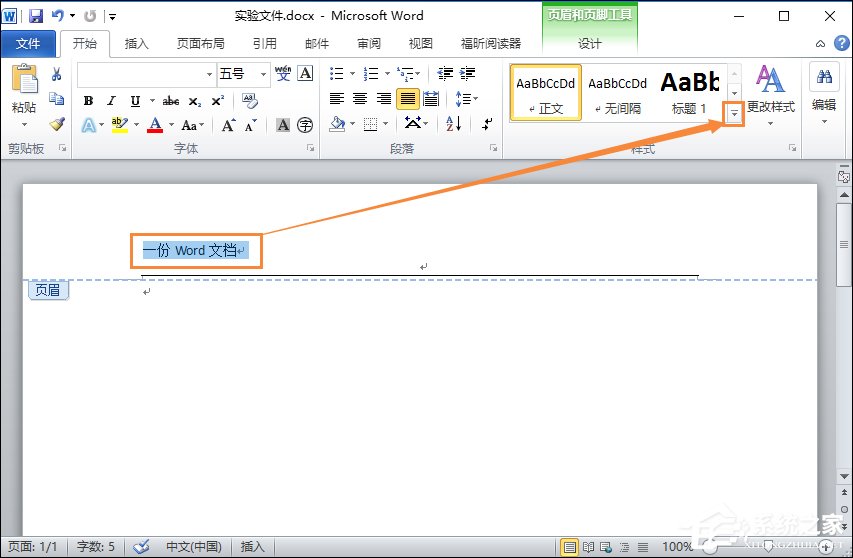Switch to the 插入 ribbon tab

click(136, 44)
